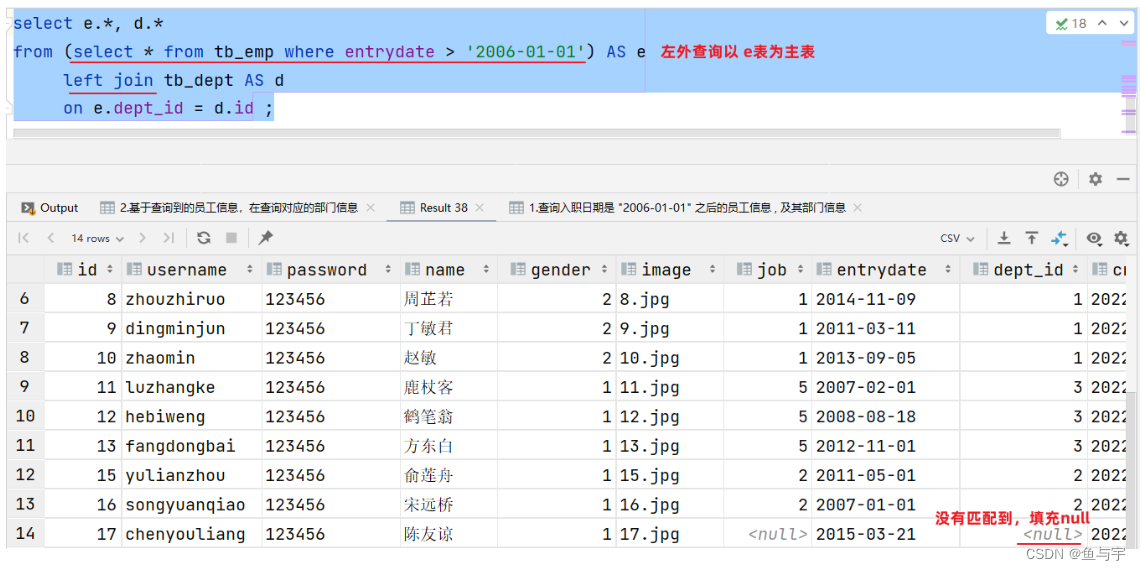Click the image cell '17.jpg'
1141x570 pixels.
point(669,534)
